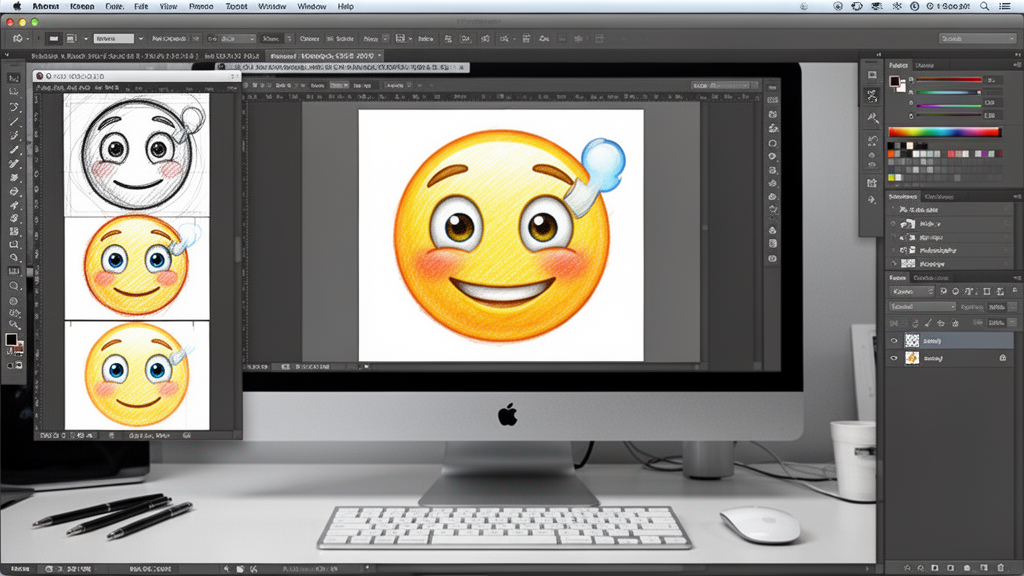Toggle the lock position move icon in Layers
Image resolution: width=1024 pixels, height=576 pixels.
click(941, 323)
